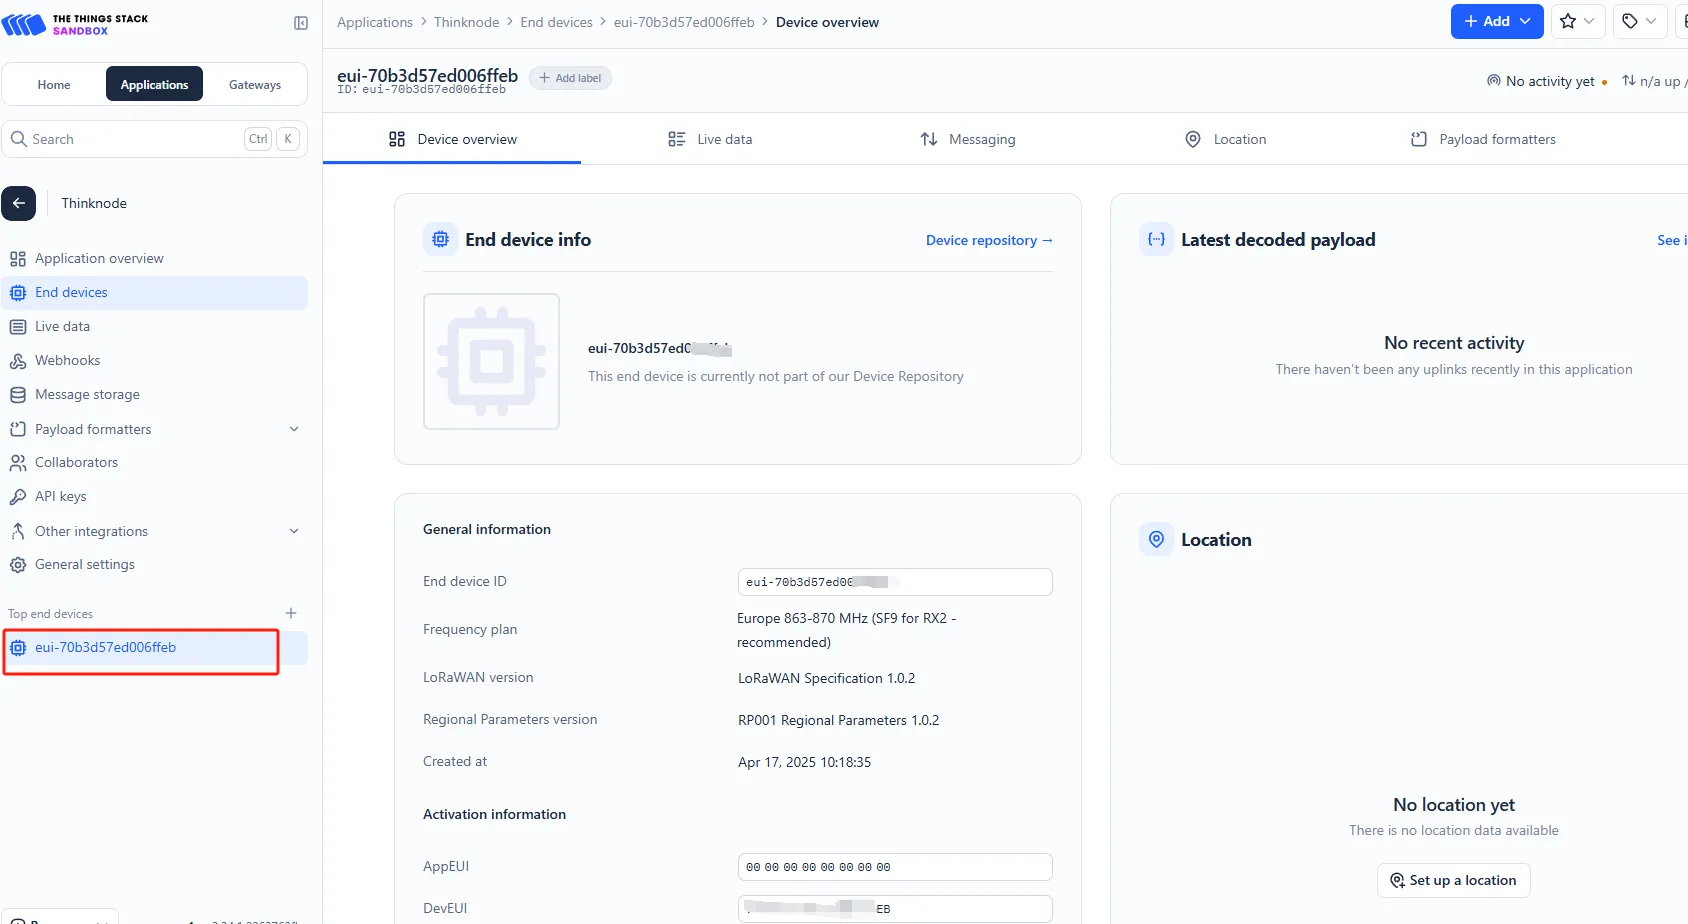This screenshot has height=924, width=1688.
Task: Click the tag label icon in the header
Action: (x=1630, y=21)
